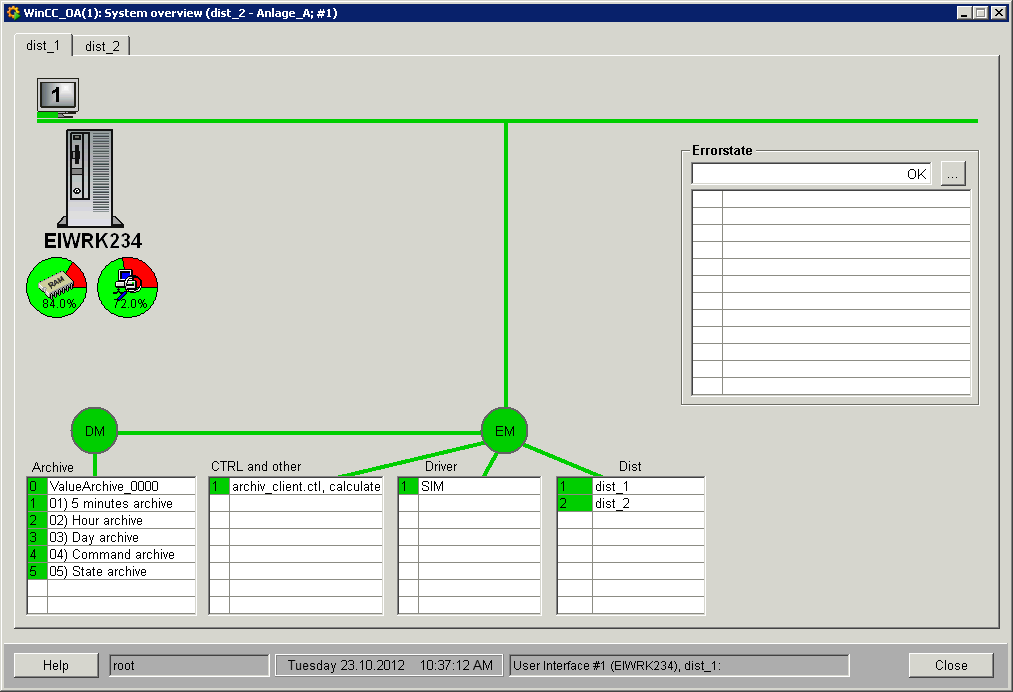Click the EIWRK234 server tower icon
The height and width of the screenshot is (692, 1013).
(89, 178)
